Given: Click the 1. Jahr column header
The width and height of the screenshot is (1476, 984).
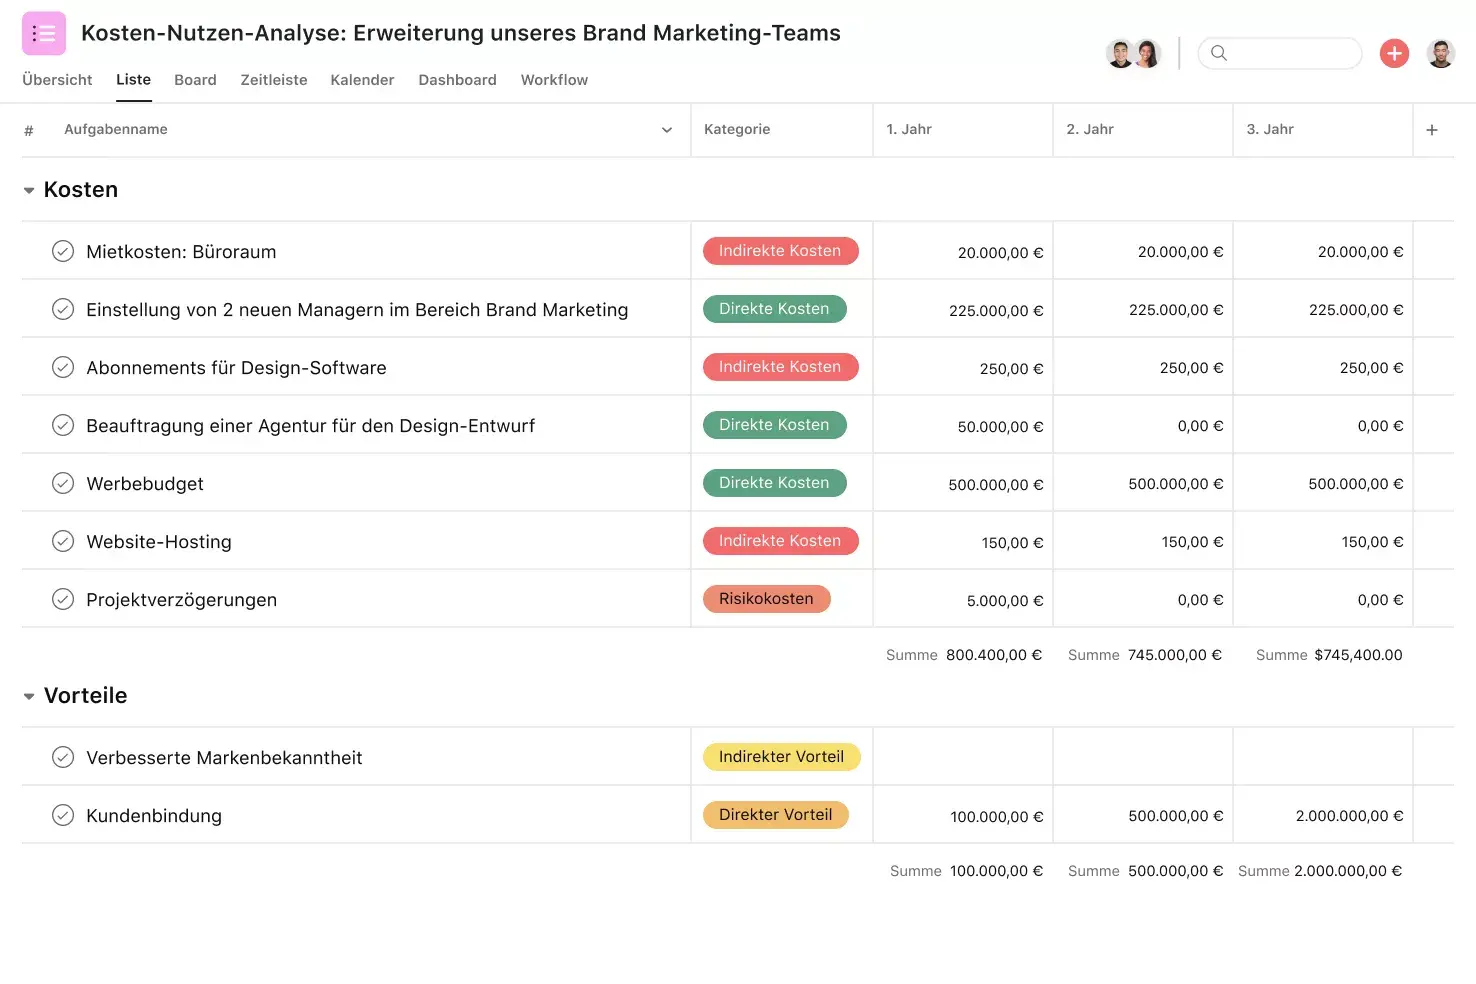Looking at the screenshot, I should (x=909, y=130).
